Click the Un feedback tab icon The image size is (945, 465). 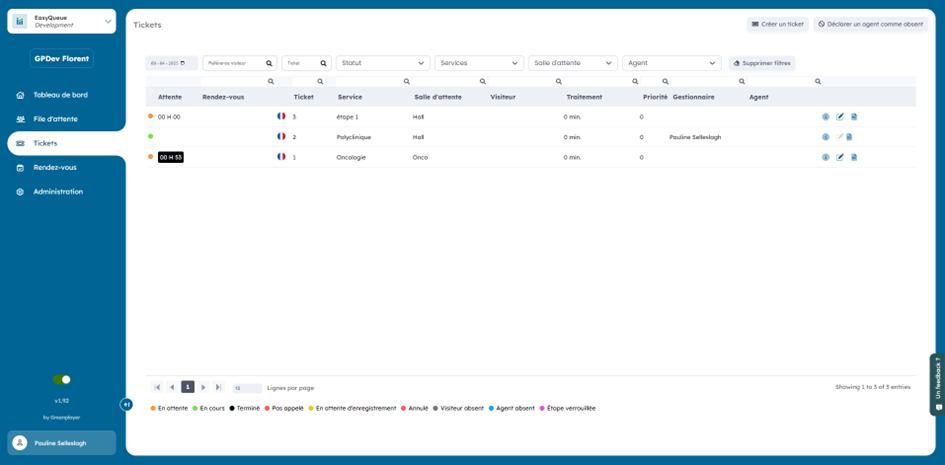tap(938, 406)
